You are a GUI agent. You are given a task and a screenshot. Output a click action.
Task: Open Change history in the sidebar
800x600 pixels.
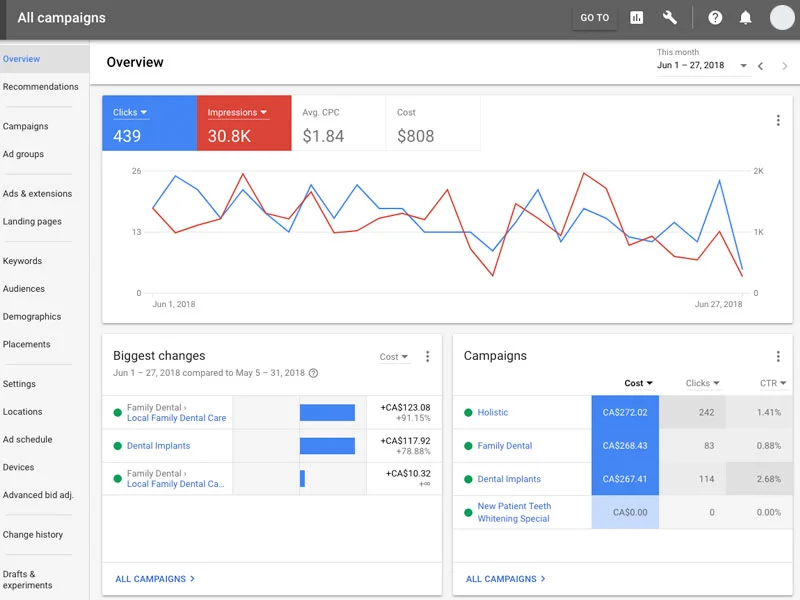click(33, 535)
